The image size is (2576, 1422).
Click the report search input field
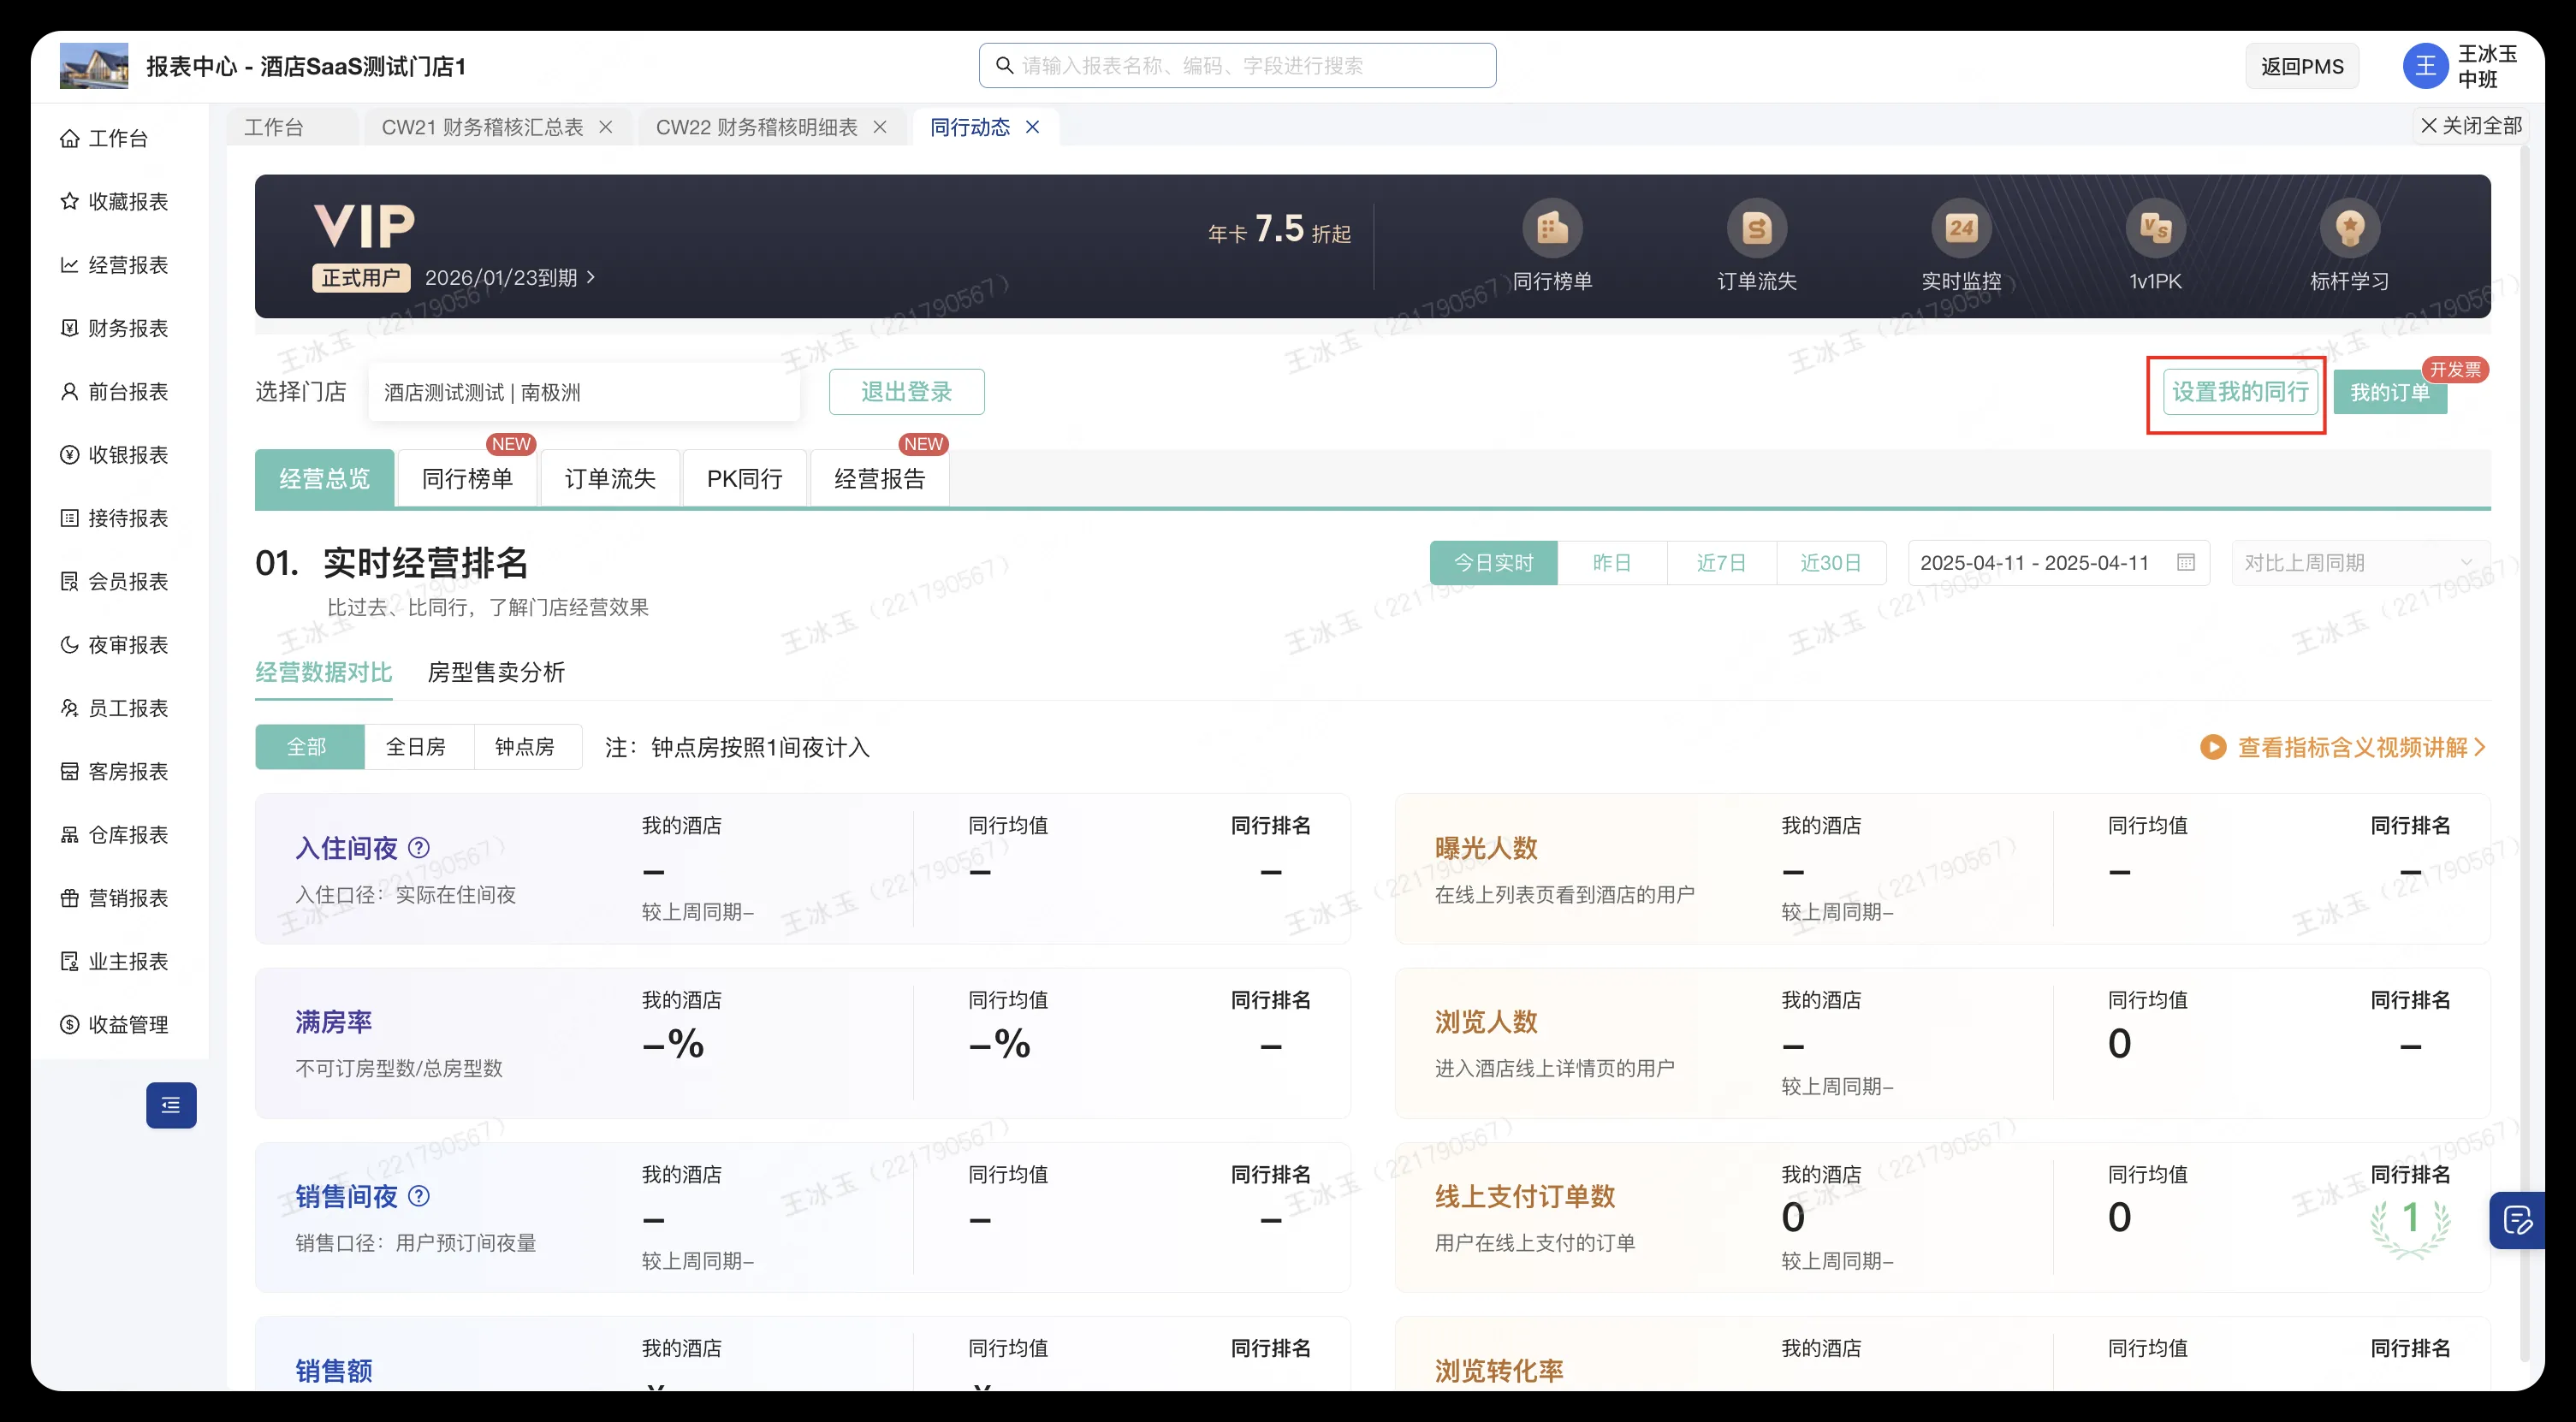click(x=1237, y=65)
